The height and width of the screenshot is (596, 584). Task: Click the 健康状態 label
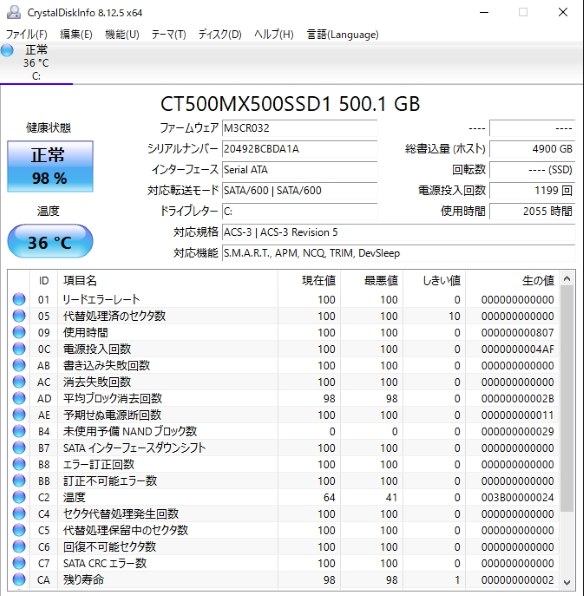pos(48,128)
